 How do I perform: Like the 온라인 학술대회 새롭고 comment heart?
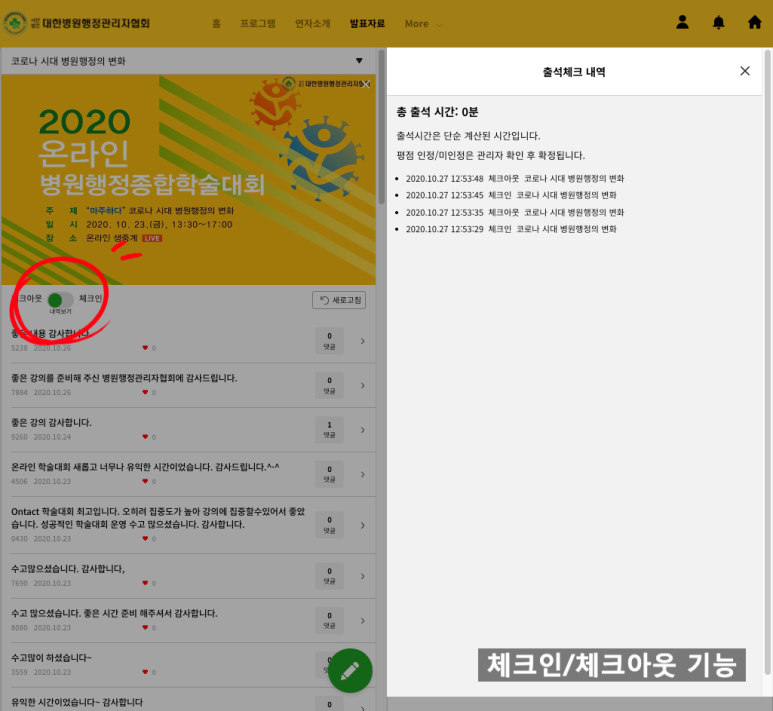(x=145, y=481)
